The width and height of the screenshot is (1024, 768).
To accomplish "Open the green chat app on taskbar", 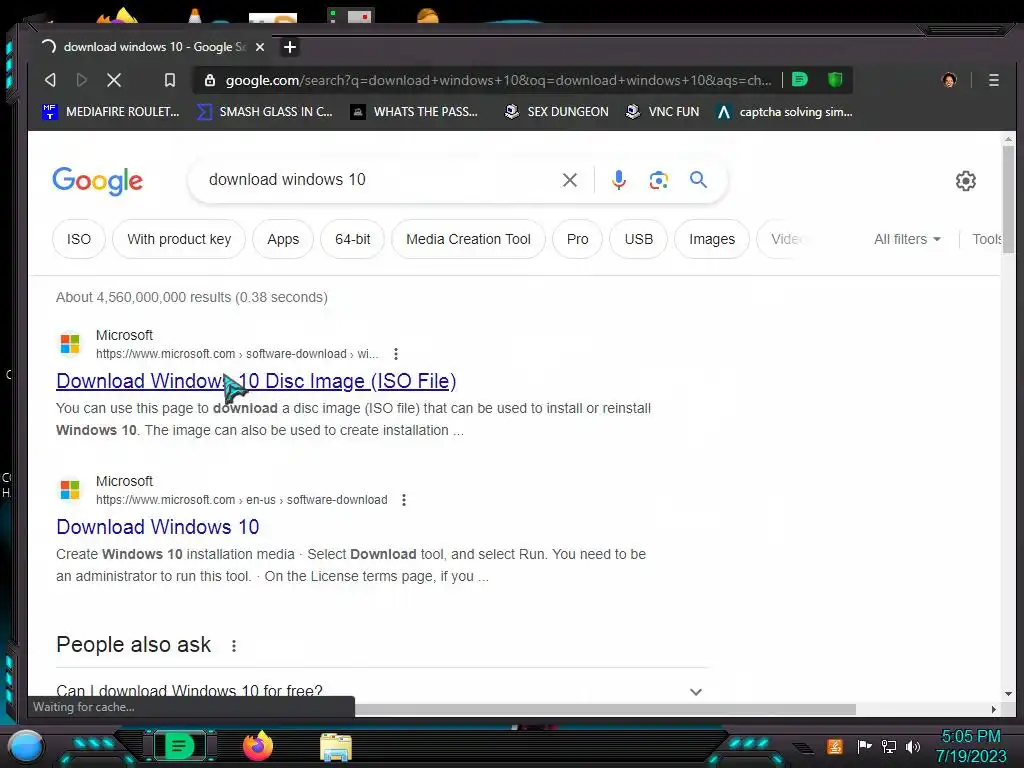I will tap(180, 746).
